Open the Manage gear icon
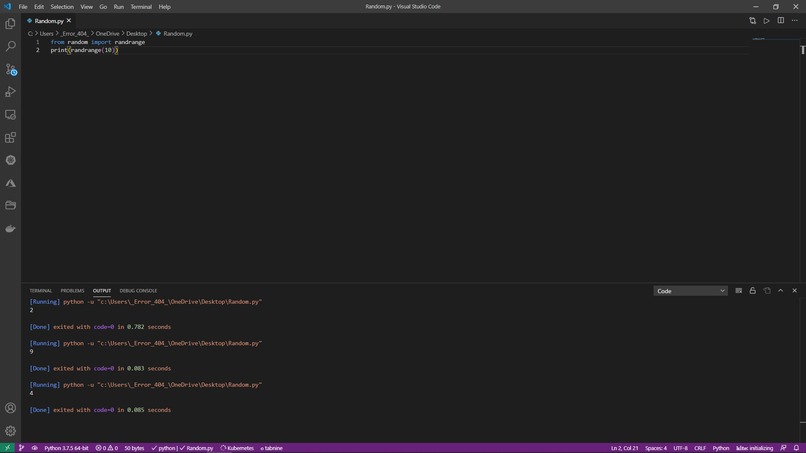The width and height of the screenshot is (806, 453). [10, 431]
